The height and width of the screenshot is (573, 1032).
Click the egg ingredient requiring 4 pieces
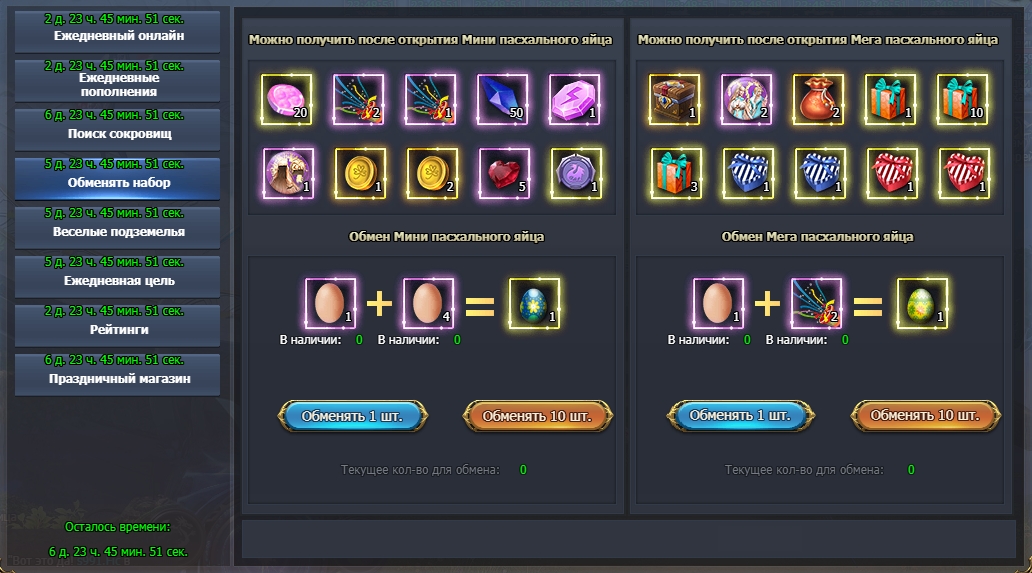coord(428,303)
